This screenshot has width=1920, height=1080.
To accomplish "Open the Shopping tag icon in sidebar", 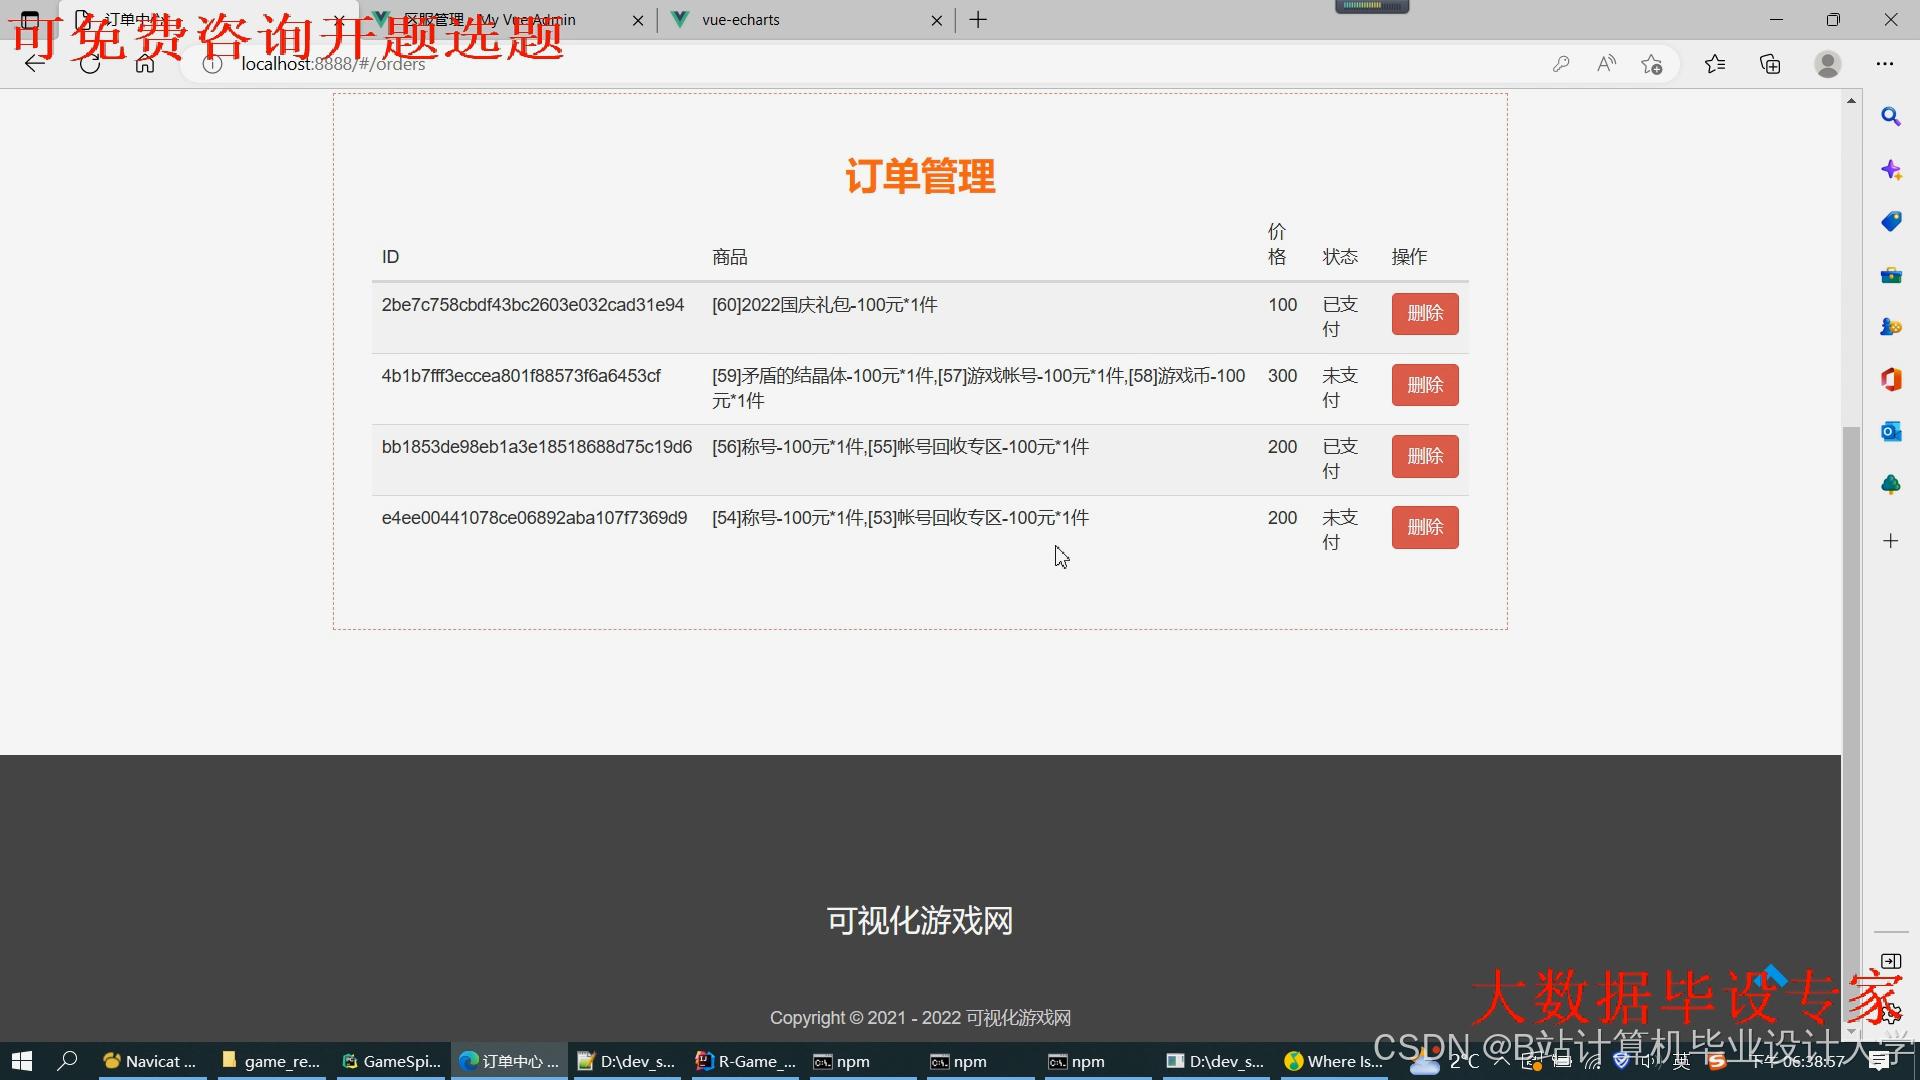I will point(1890,221).
